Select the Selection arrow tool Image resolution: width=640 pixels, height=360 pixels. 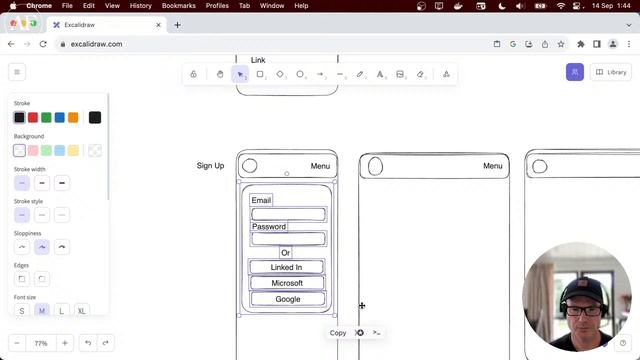[240, 74]
